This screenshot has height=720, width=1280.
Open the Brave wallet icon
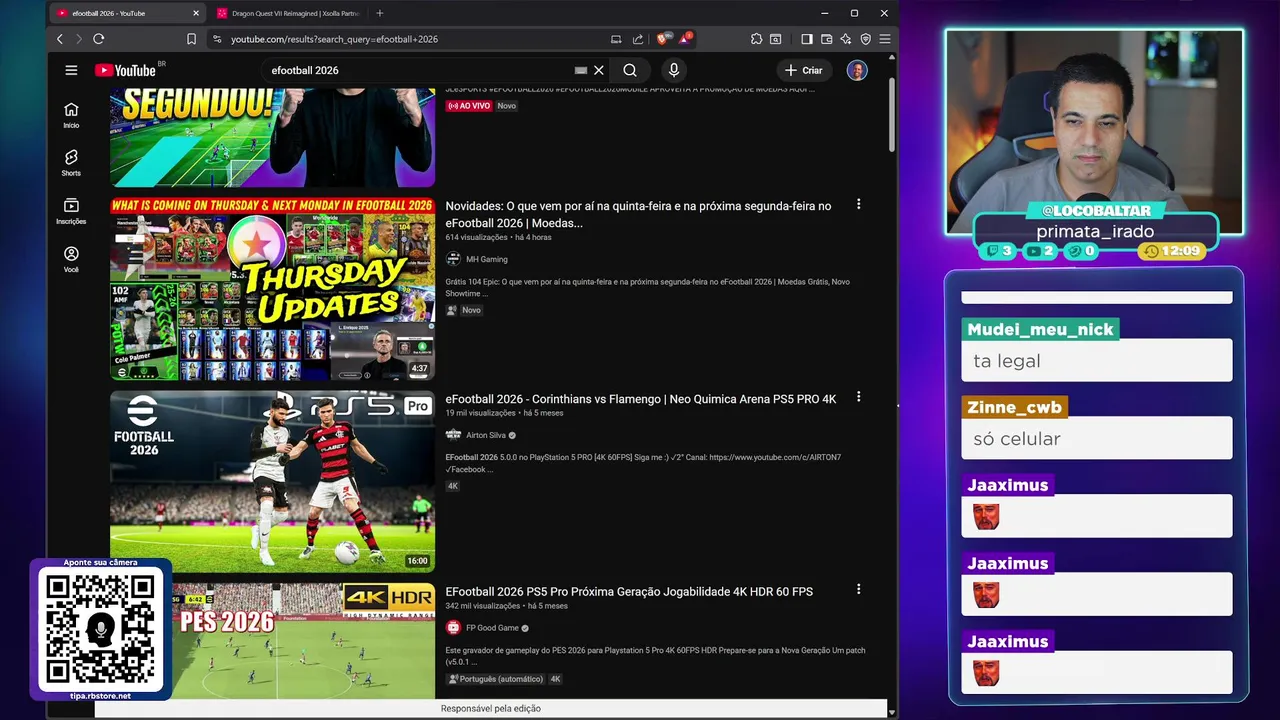[x=826, y=39]
